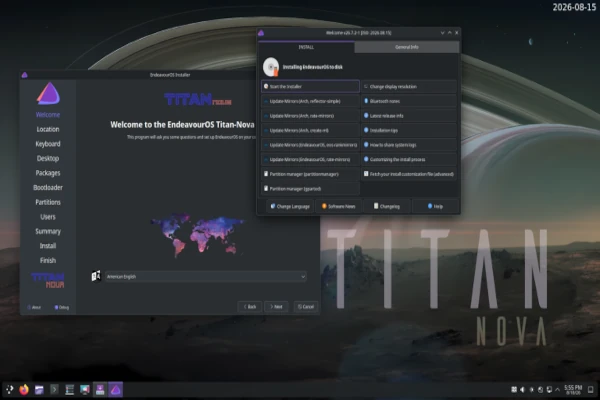This screenshot has width=600, height=400.
Task: Cancel the EndeavourOS Installer
Action: click(x=306, y=307)
